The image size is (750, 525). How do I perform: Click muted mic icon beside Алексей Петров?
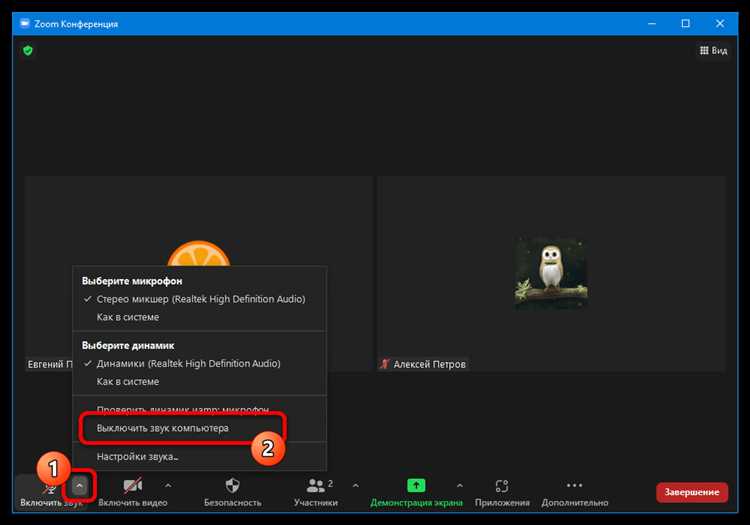385,364
